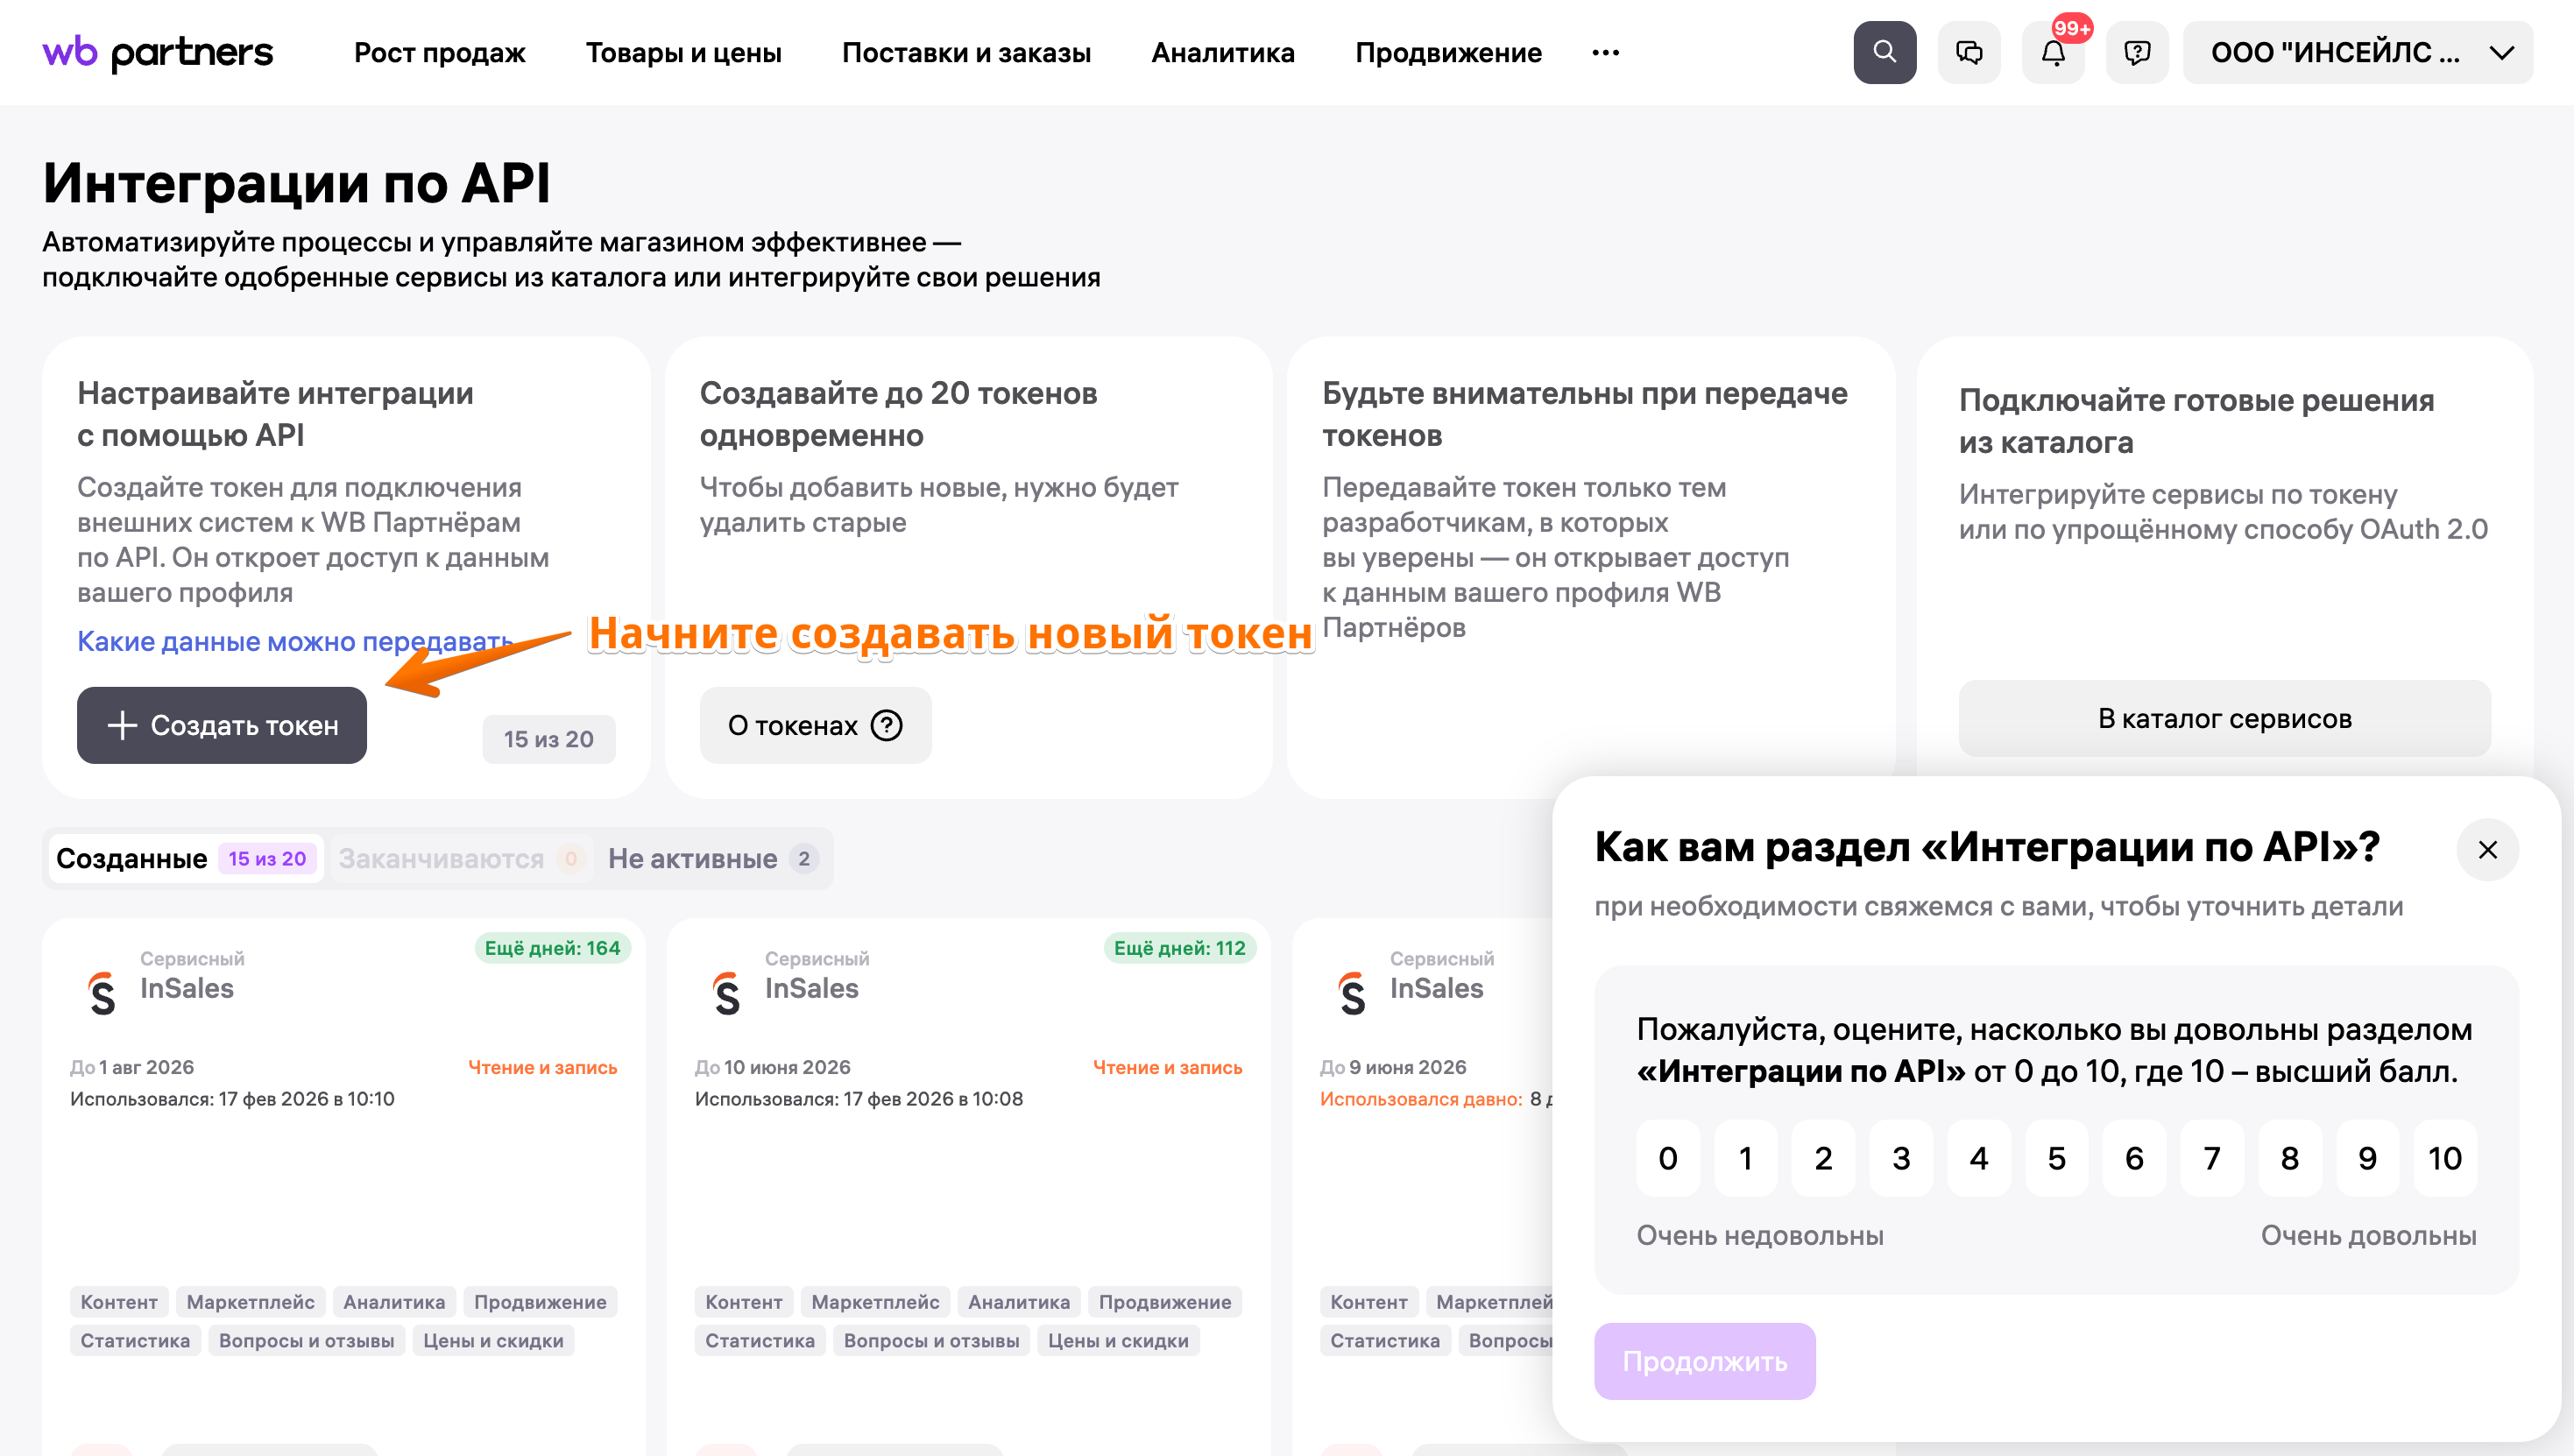This screenshot has width=2574, height=1456.
Task: Open the chat messages icon
Action: coord(1969,52)
